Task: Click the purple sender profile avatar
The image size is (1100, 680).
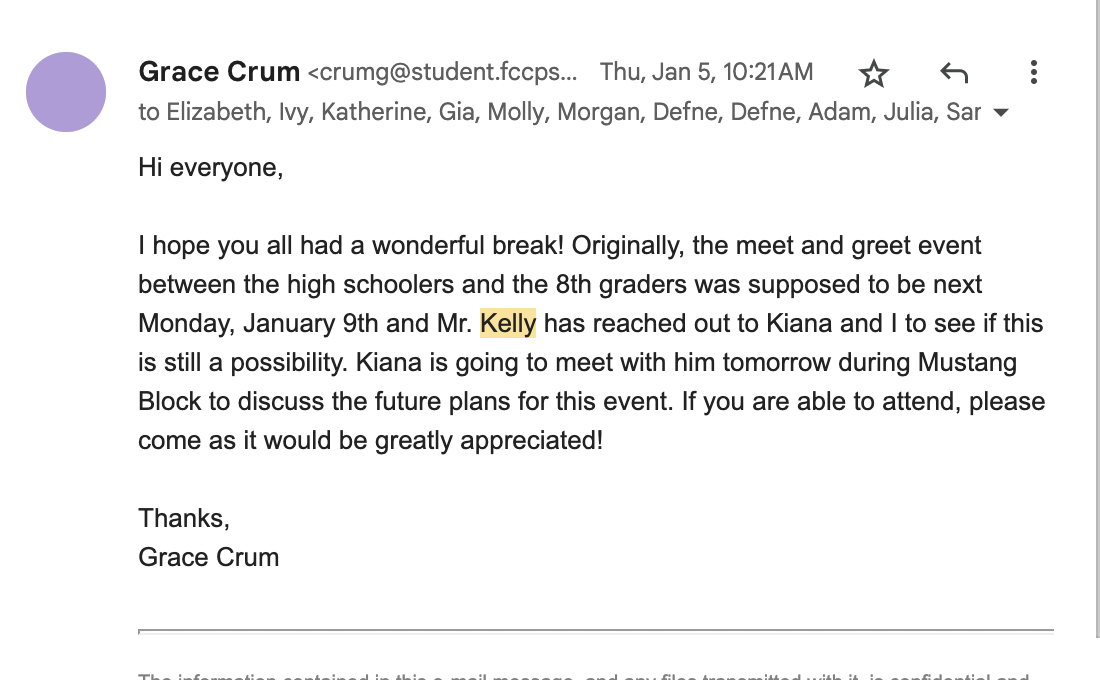Action: click(x=66, y=92)
